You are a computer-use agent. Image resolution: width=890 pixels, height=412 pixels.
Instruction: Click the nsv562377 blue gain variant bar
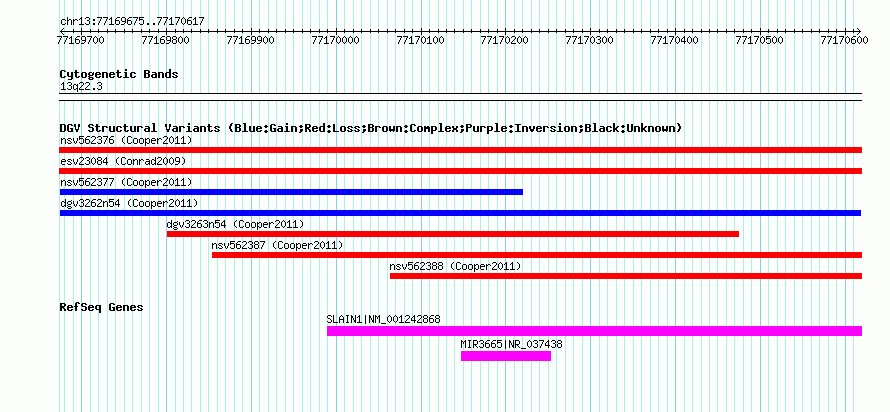click(x=291, y=192)
